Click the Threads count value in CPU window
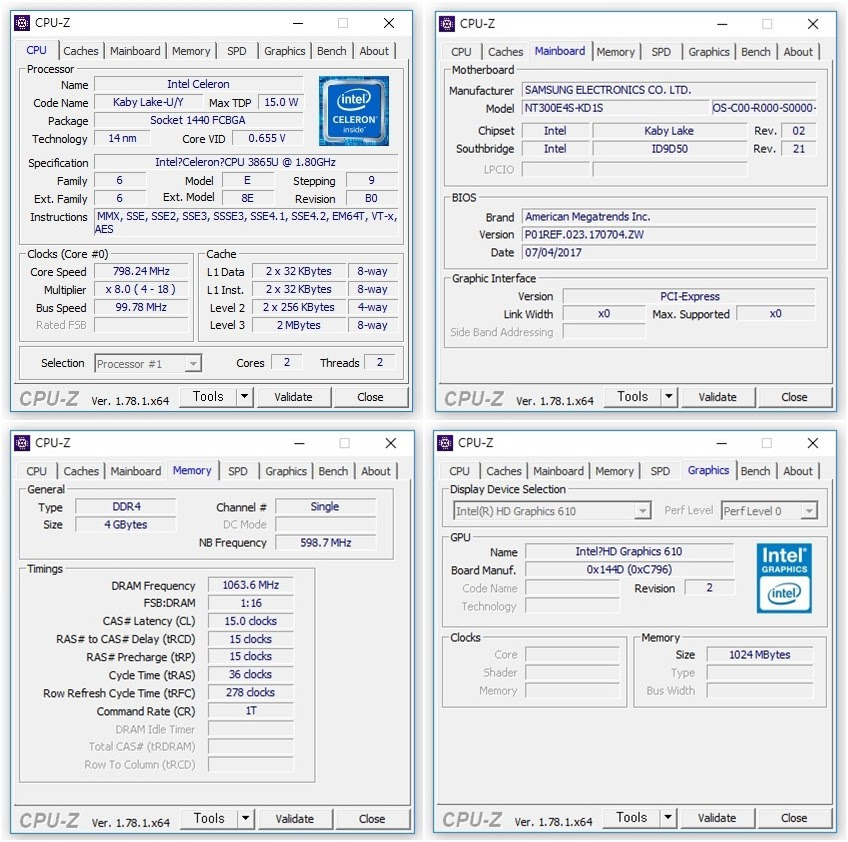This screenshot has height=842, width=848. (x=380, y=362)
